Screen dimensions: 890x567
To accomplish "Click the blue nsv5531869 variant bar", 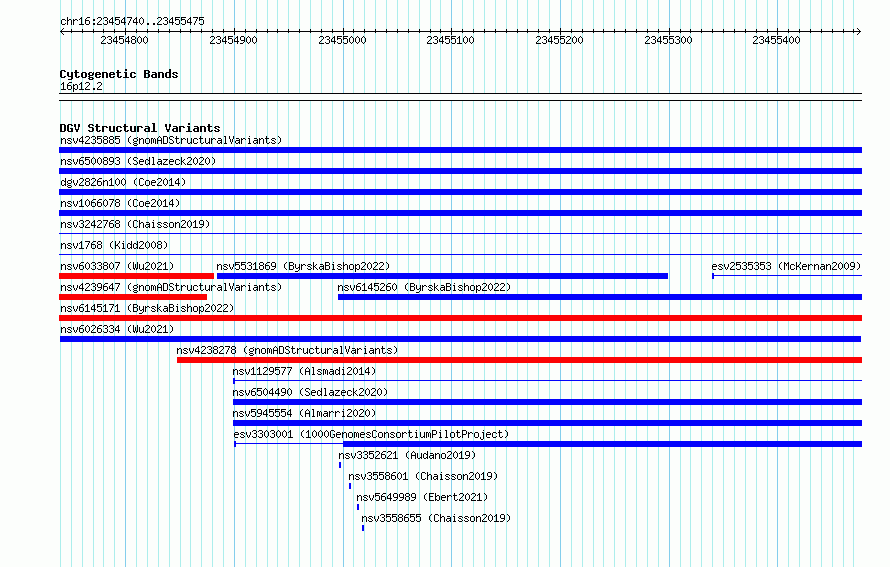I will 442,276.
